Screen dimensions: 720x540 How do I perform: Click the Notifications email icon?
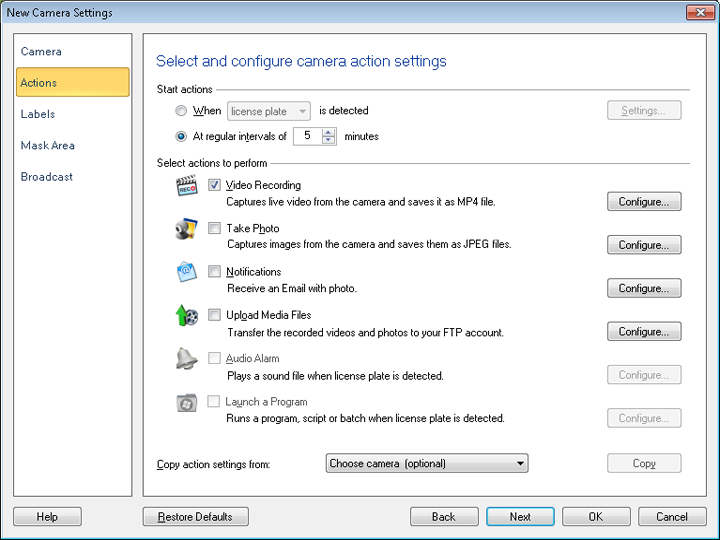point(186,273)
